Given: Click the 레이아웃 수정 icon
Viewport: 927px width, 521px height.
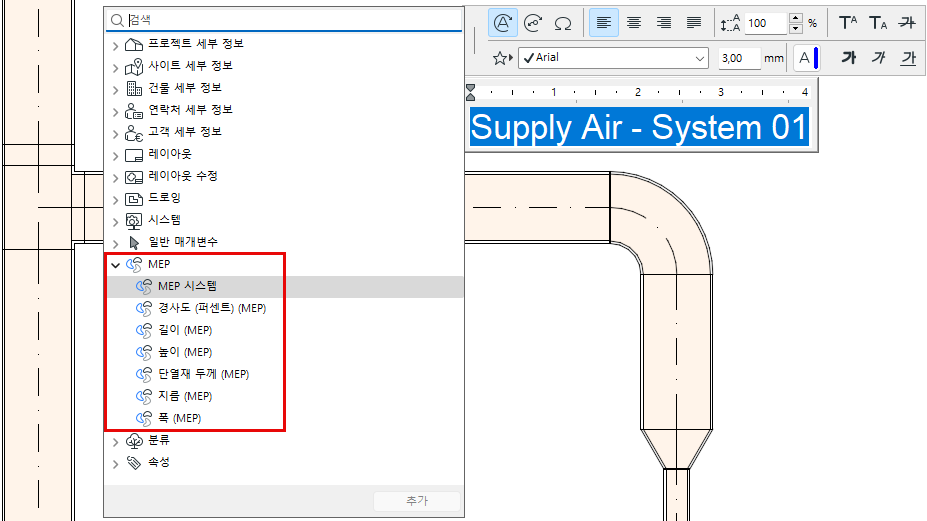Looking at the screenshot, I should click(x=134, y=177).
